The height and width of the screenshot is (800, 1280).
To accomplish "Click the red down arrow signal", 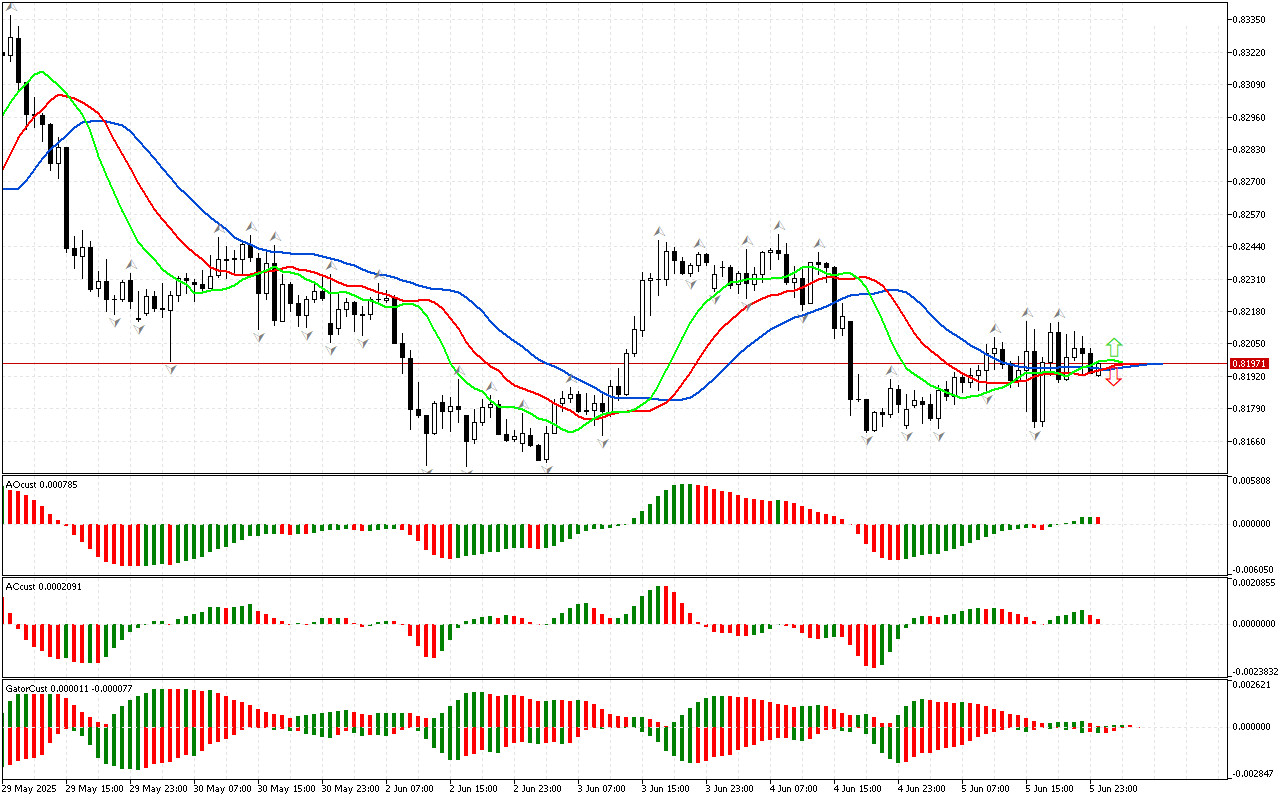I will click(1114, 379).
